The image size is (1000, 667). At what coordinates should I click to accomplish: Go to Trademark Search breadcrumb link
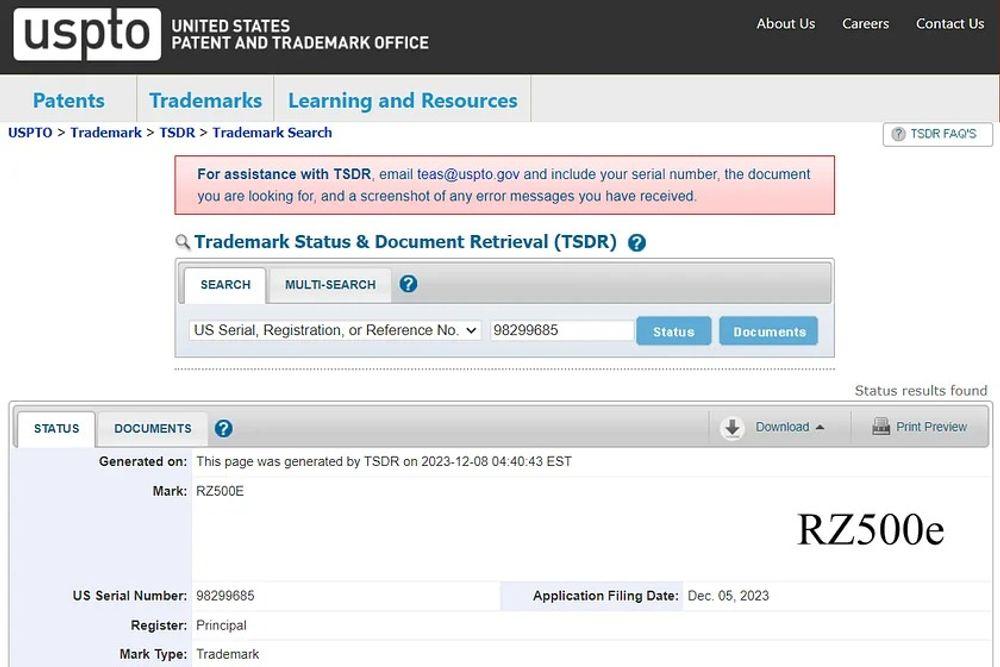(x=272, y=132)
